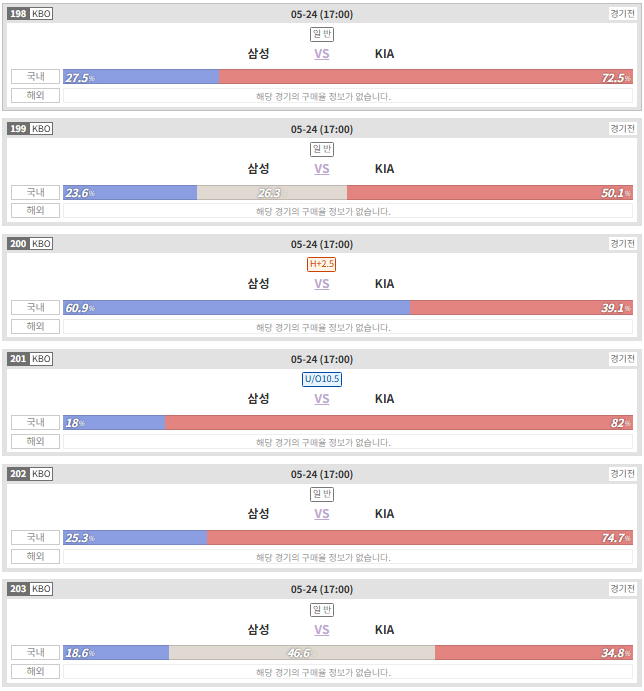
Task: Click the 일반 badge in match 198
Action: [321, 34]
